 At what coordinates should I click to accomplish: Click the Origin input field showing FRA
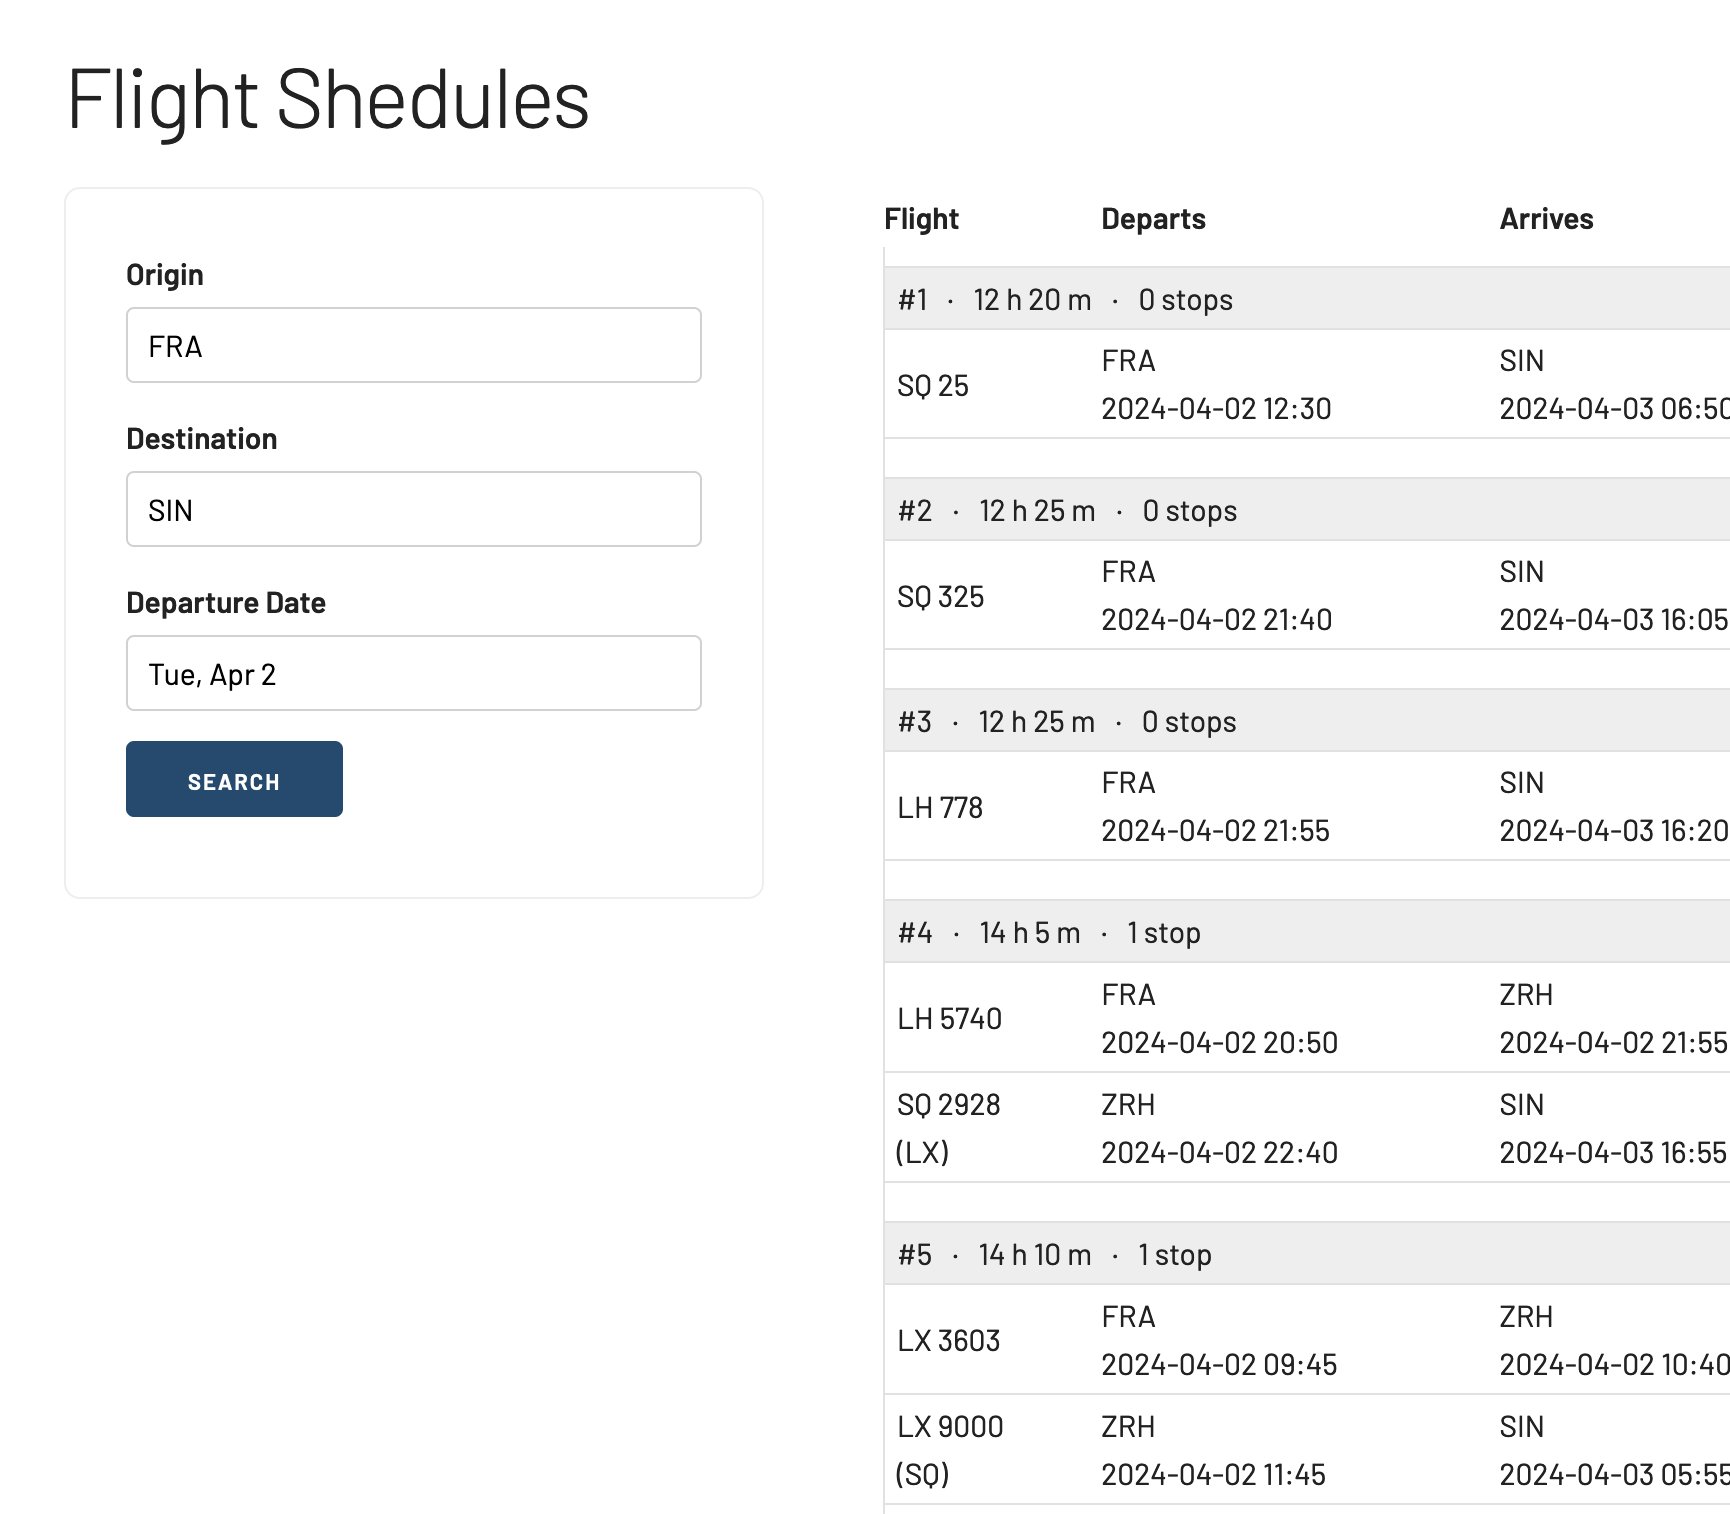(x=413, y=345)
